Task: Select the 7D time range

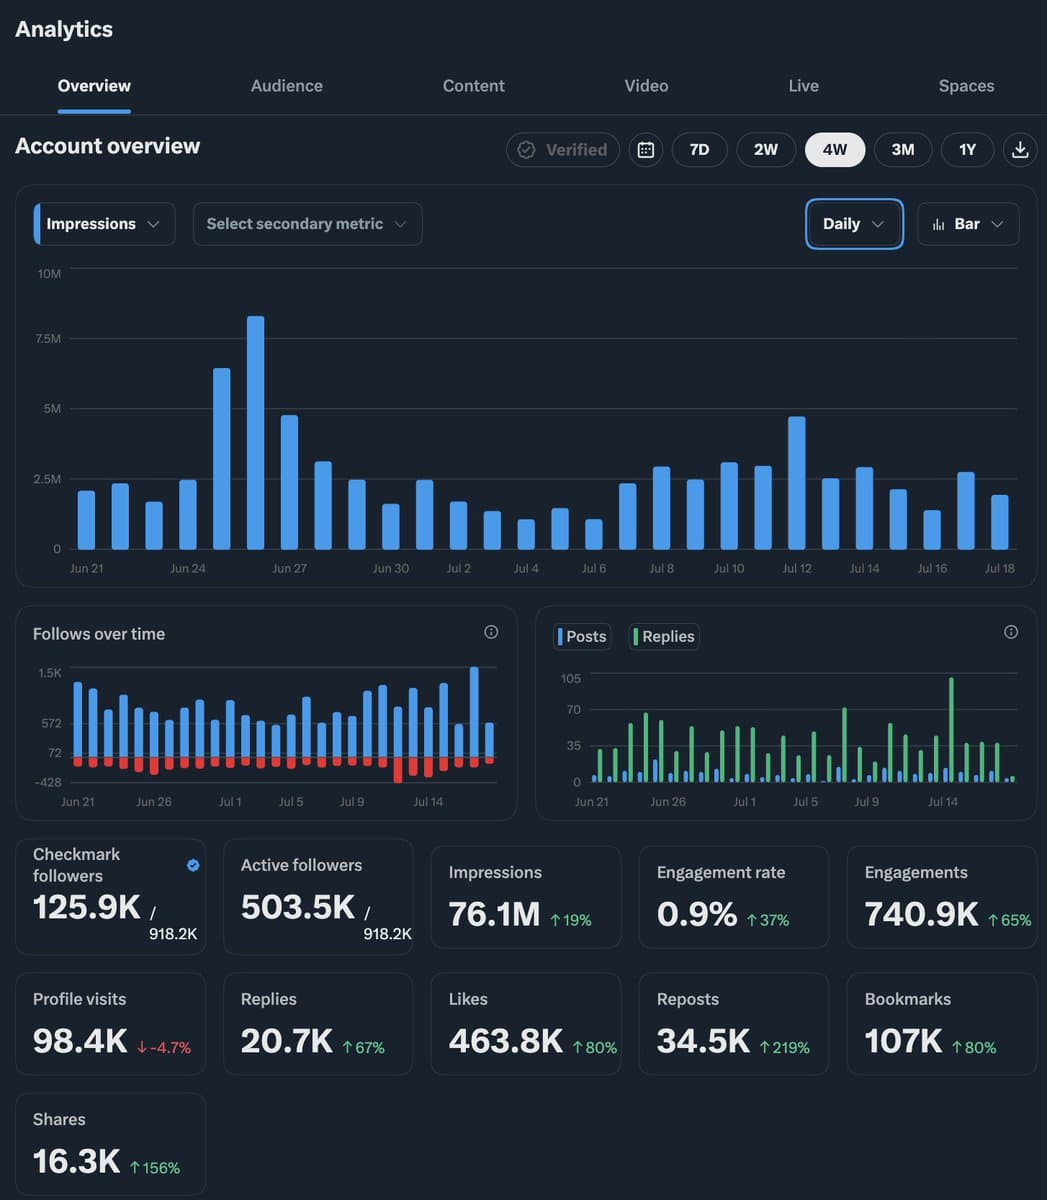Action: click(700, 150)
